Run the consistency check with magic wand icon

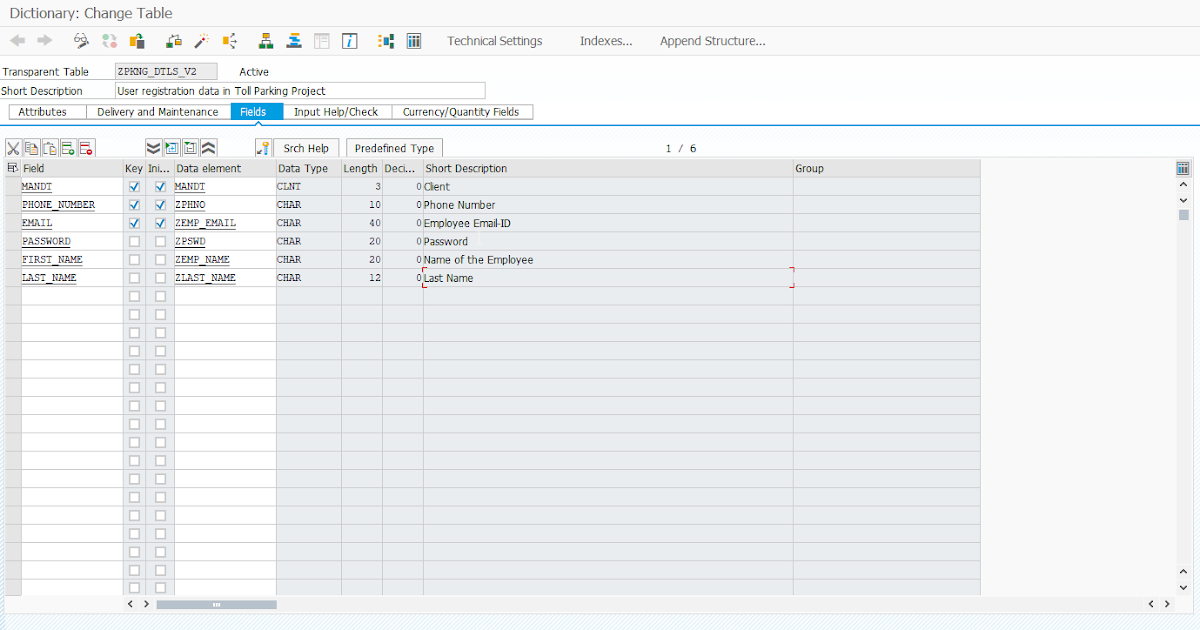pos(199,41)
